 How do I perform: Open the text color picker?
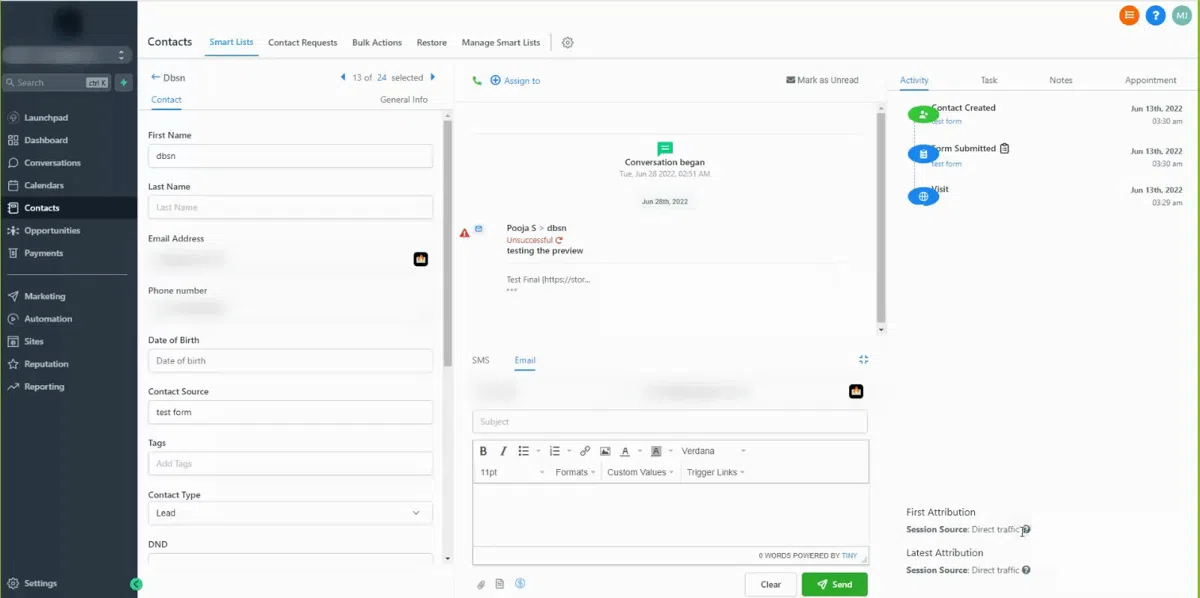point(629,451)
